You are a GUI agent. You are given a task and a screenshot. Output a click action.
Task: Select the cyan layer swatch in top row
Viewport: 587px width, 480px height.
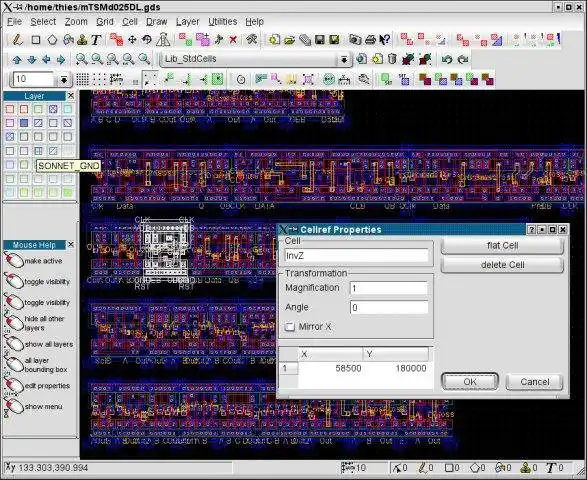pos(67,109)
